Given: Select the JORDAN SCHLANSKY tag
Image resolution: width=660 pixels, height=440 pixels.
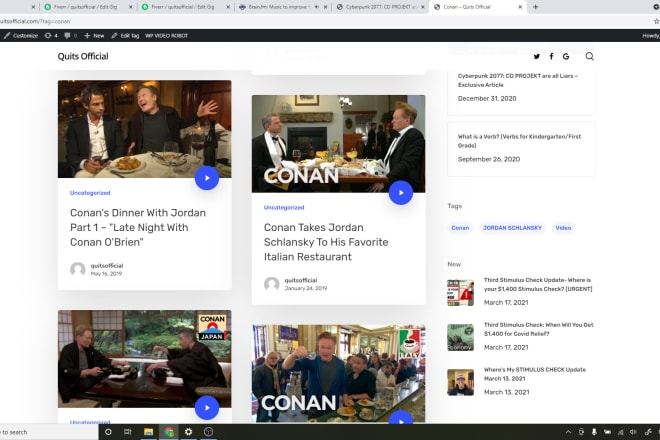Looking at the screenshot, I should point(512,228).
